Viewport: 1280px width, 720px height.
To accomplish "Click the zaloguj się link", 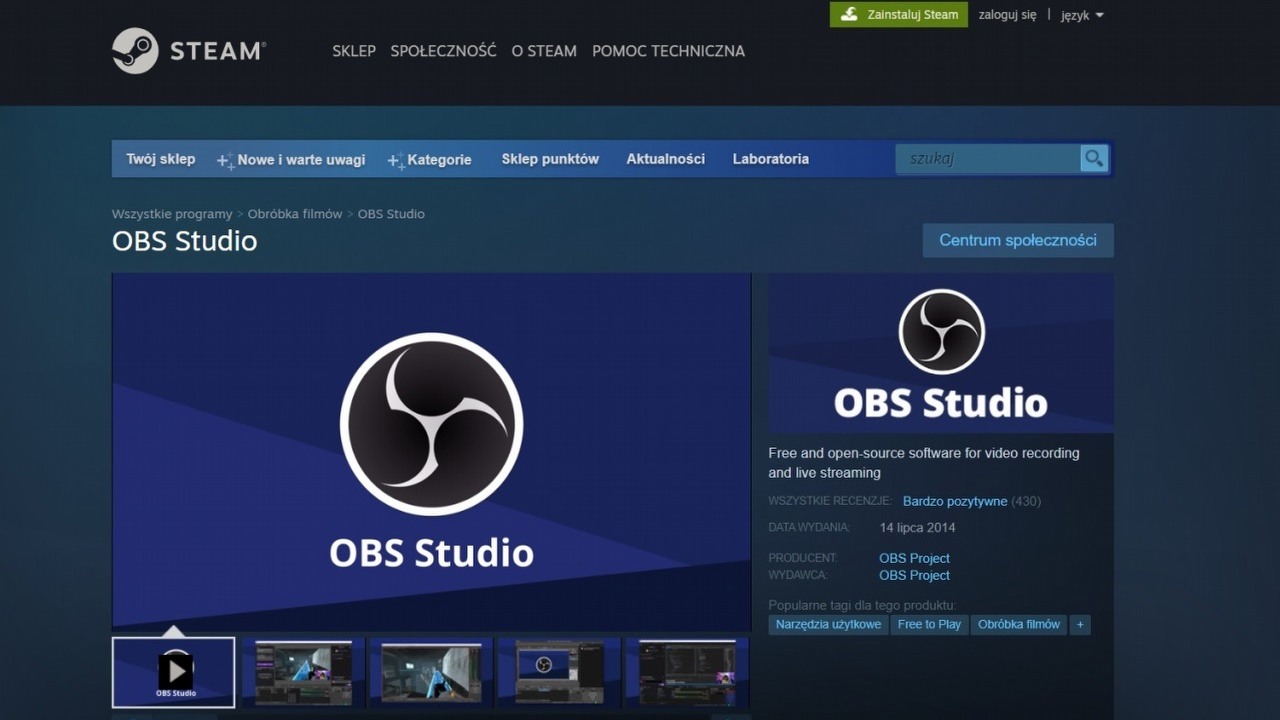I will coord(1007,15).
